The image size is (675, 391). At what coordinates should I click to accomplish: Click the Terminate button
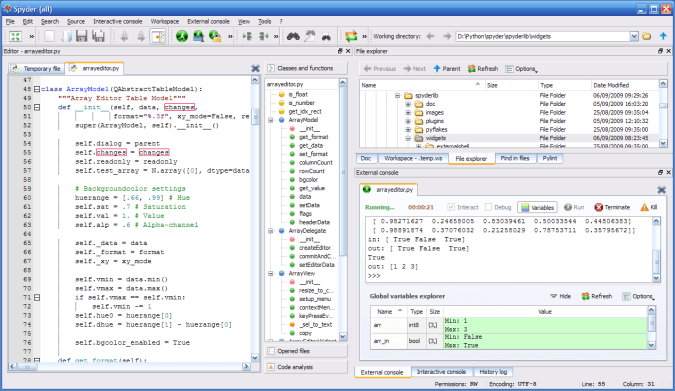point(612,207)
